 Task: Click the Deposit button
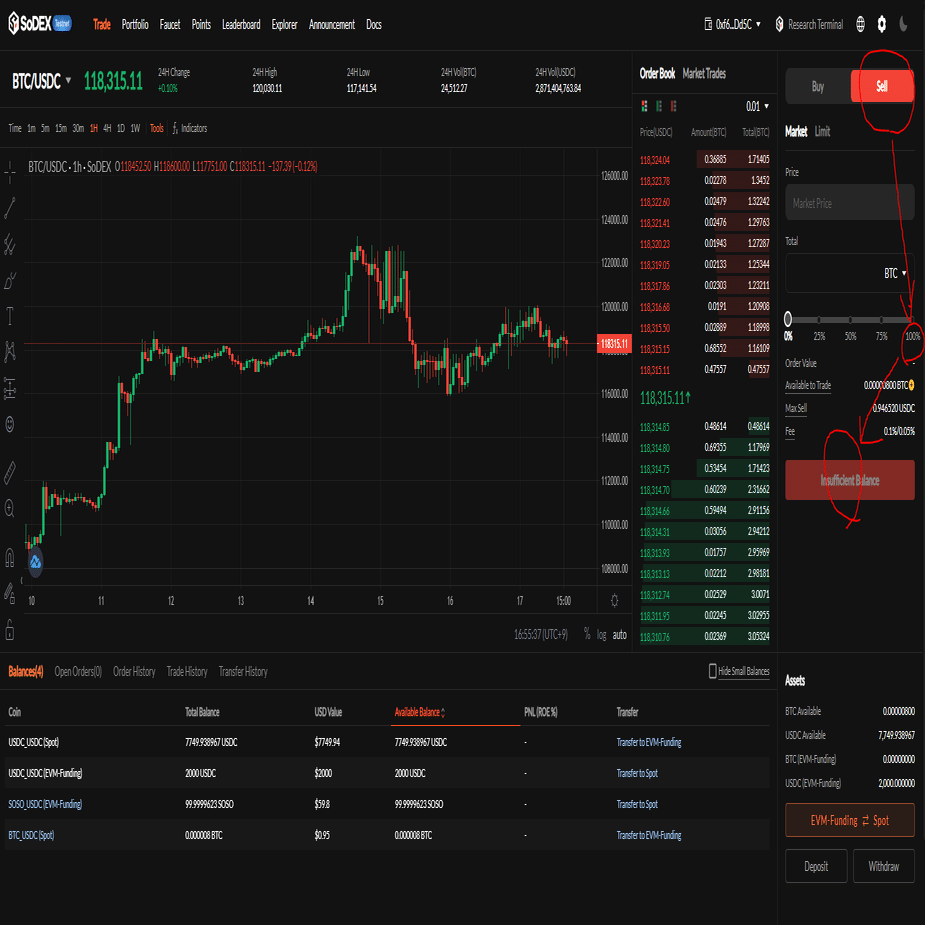(816, 866)
